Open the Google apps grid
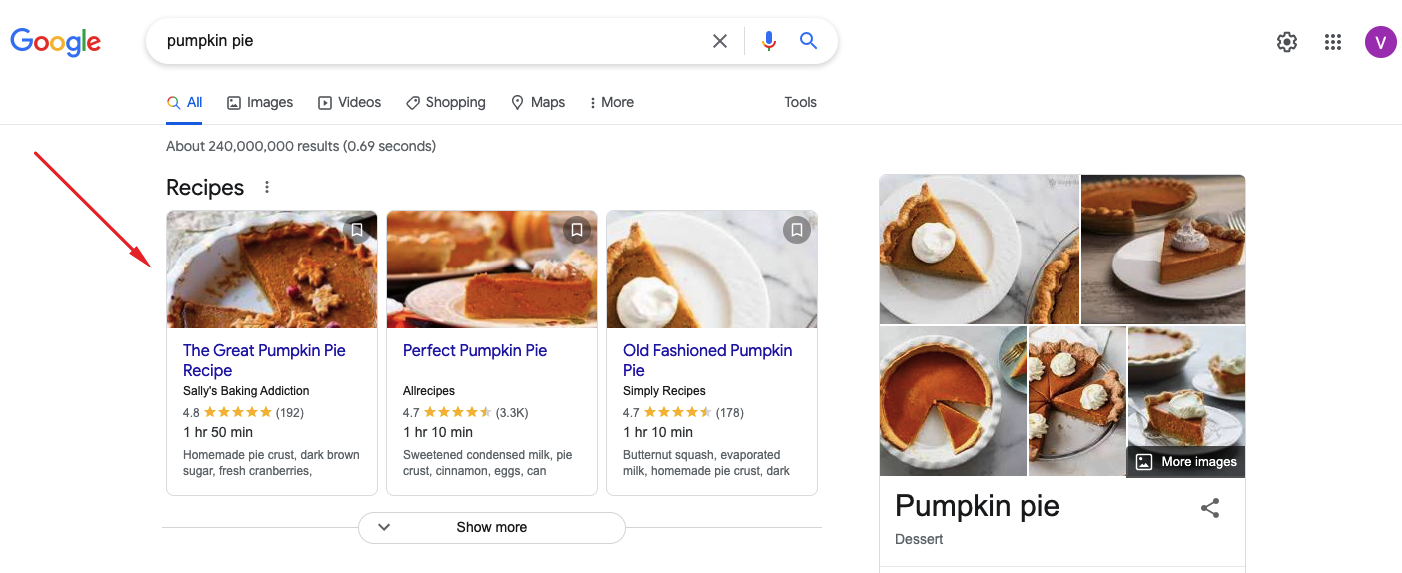The height and width of the screenshot is (573, 1402). point(1332,42)
